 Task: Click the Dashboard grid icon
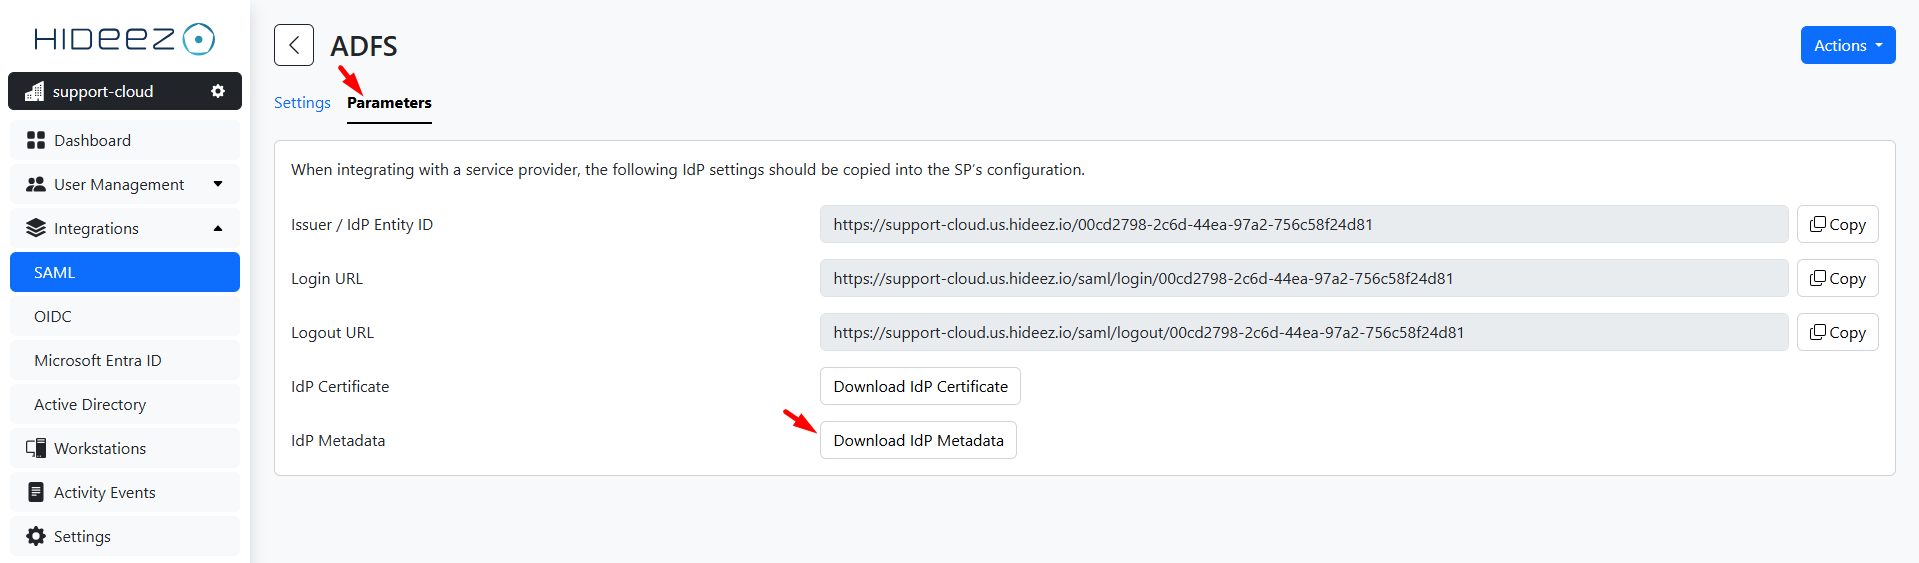pyautogui.click(x=36, y=140)
